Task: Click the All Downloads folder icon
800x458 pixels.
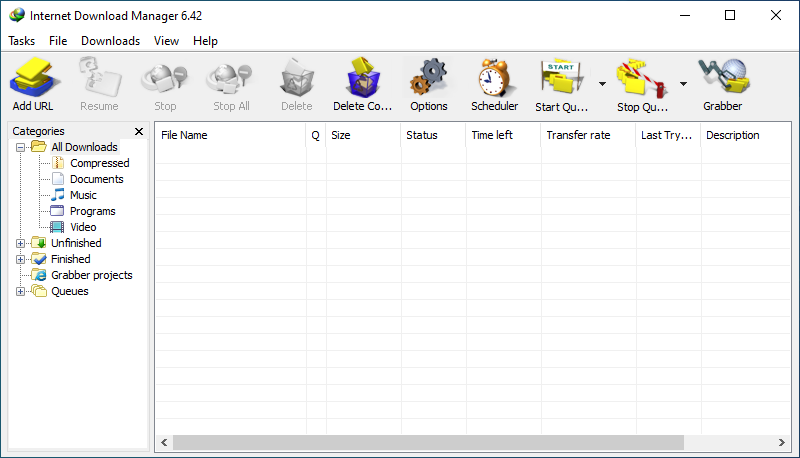Action: [39, 147]
